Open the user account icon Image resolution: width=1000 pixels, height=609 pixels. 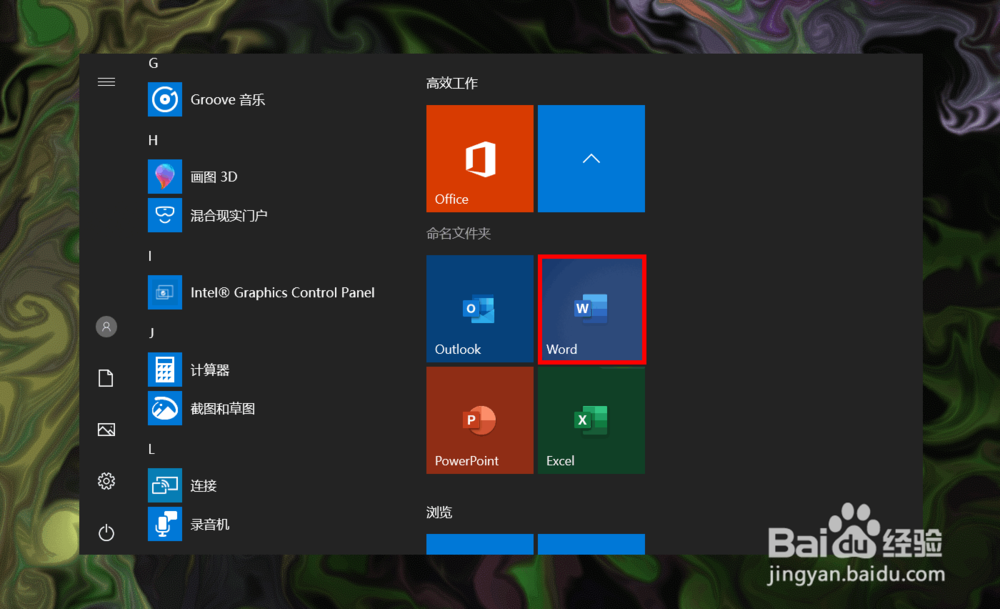point(107,327)
